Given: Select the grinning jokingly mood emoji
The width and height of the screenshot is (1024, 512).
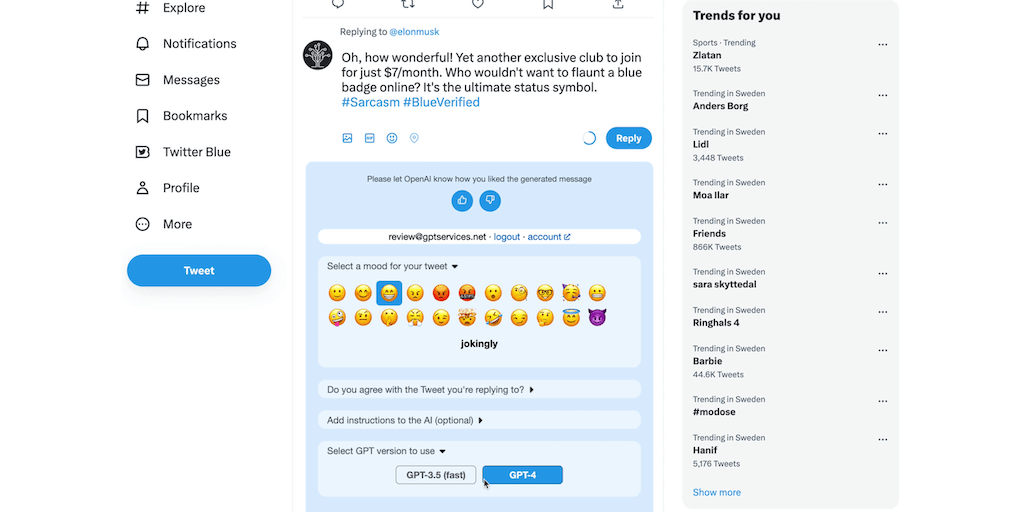Looking at the screenshot, I should pos(389,293).
